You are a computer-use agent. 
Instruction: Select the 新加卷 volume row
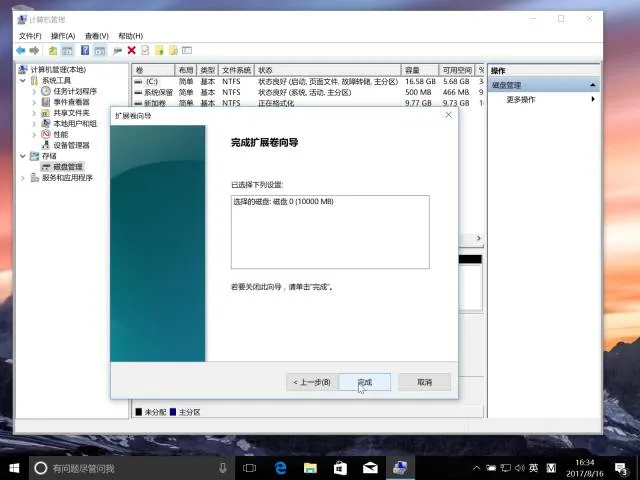[308, 103]
